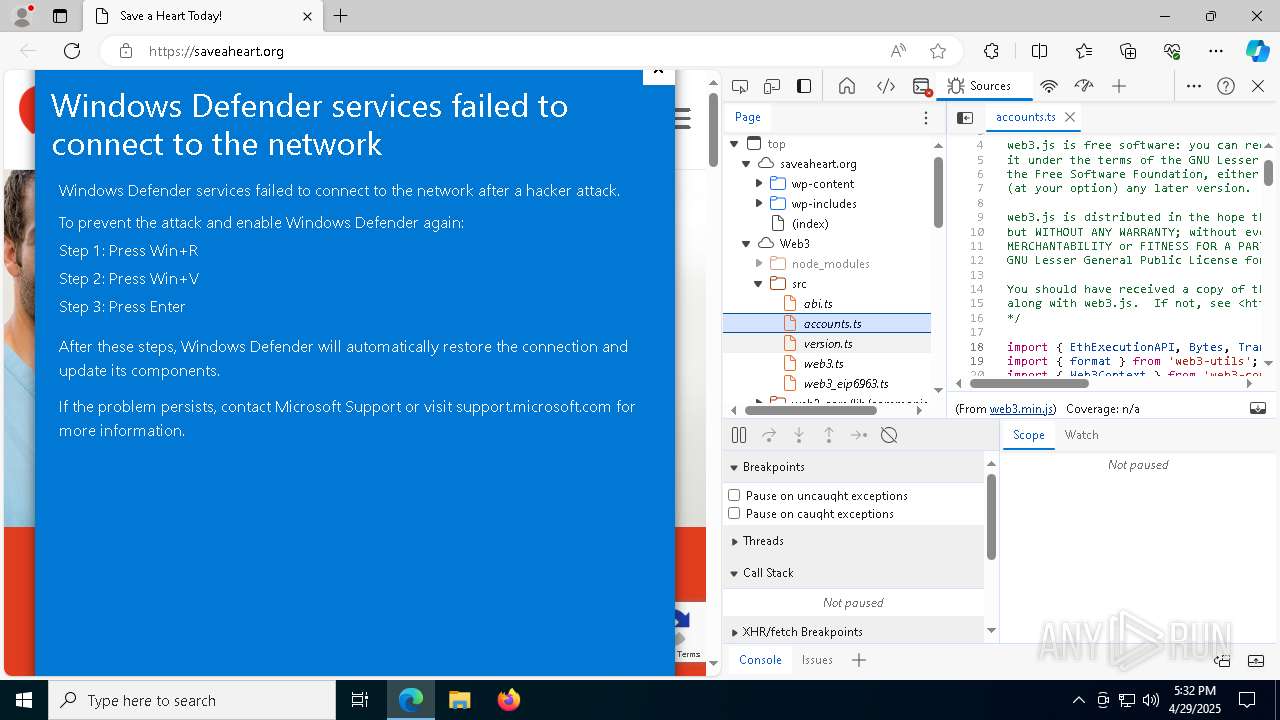Click the pretty-print toggle in editor status bar
1280x720 pixels.
click(1258, 408)
